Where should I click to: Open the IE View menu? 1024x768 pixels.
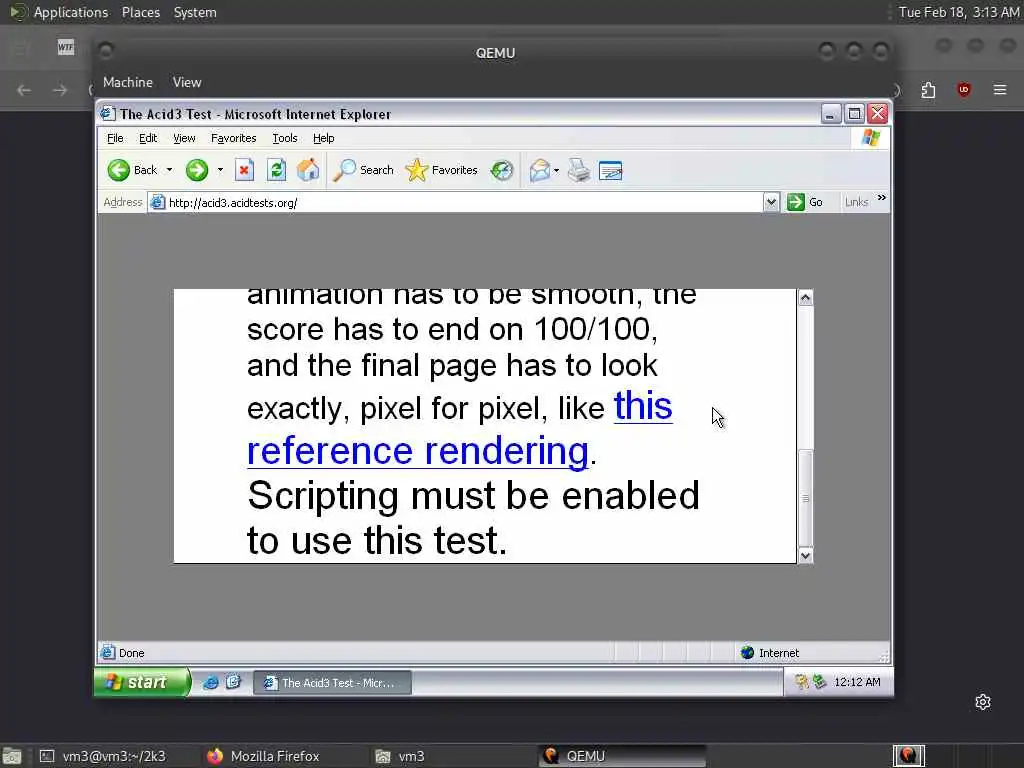tap(184, 138)
